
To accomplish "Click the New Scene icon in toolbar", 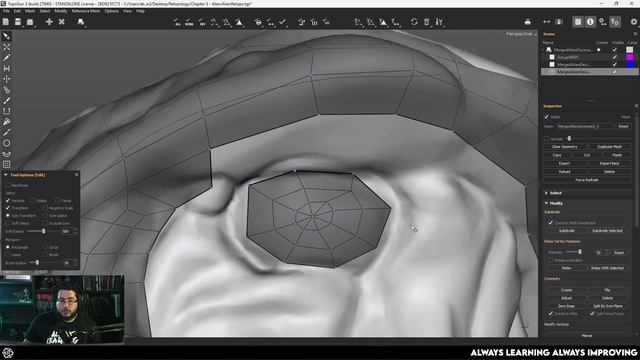I will click(6, 22).
